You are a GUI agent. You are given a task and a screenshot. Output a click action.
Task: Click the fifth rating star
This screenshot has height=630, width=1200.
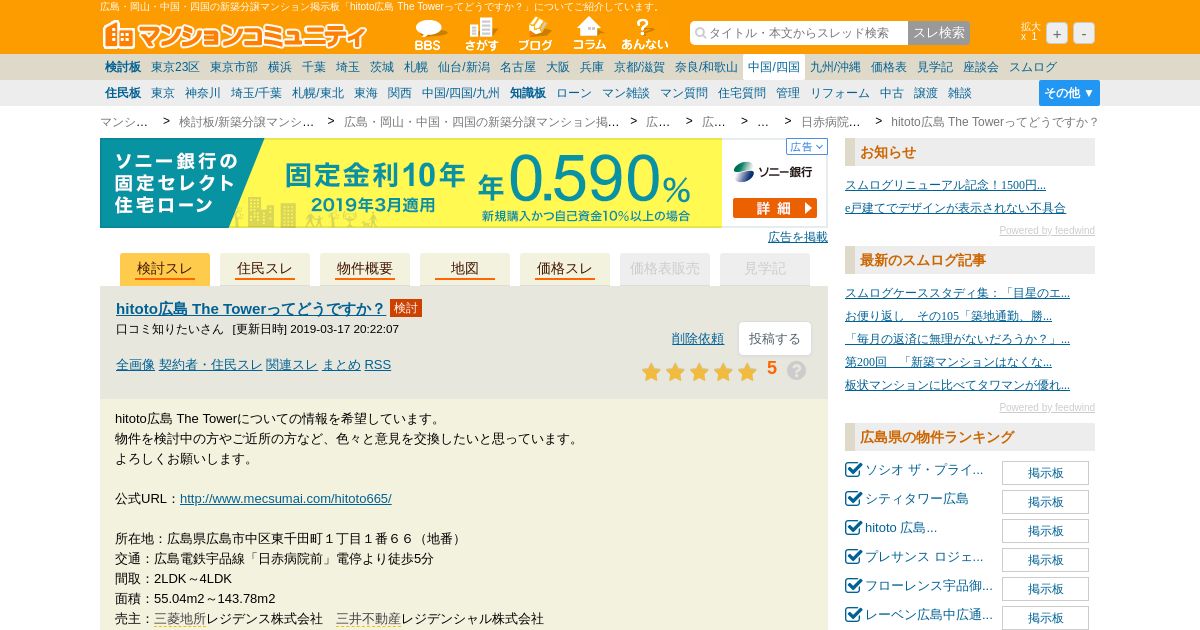pyautogui.click(x=747, y=372)
